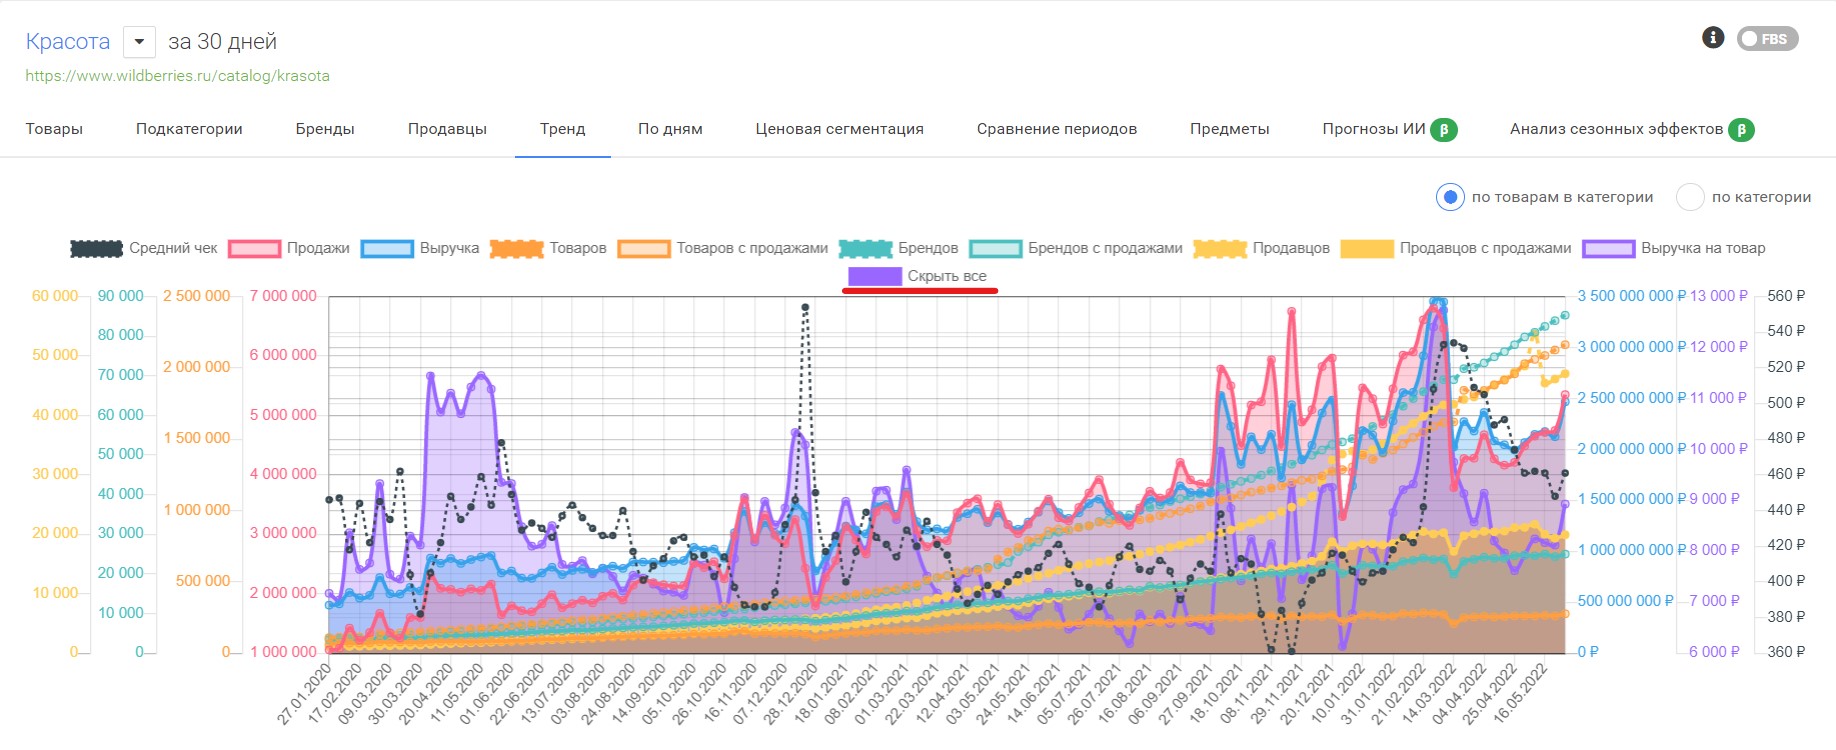Open the Ценовая сегментация tab
1836x750 pixels.
839,129
